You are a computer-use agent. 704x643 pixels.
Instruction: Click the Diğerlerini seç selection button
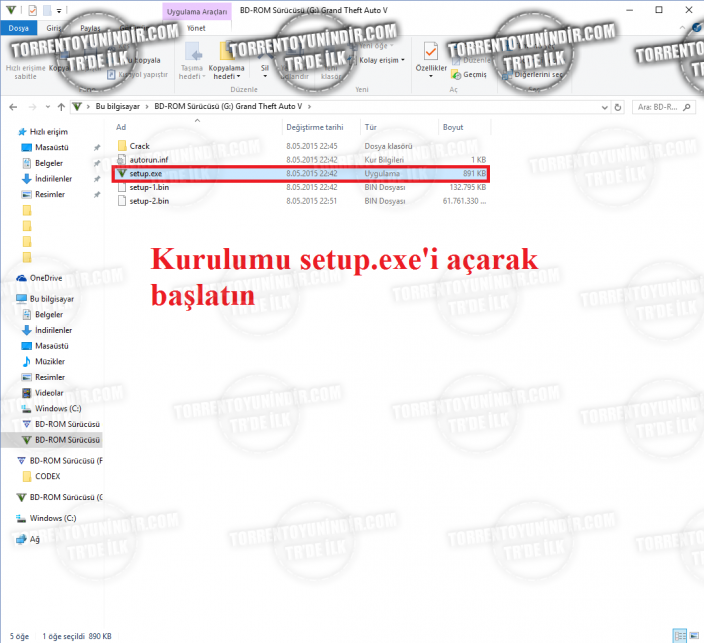533,75
